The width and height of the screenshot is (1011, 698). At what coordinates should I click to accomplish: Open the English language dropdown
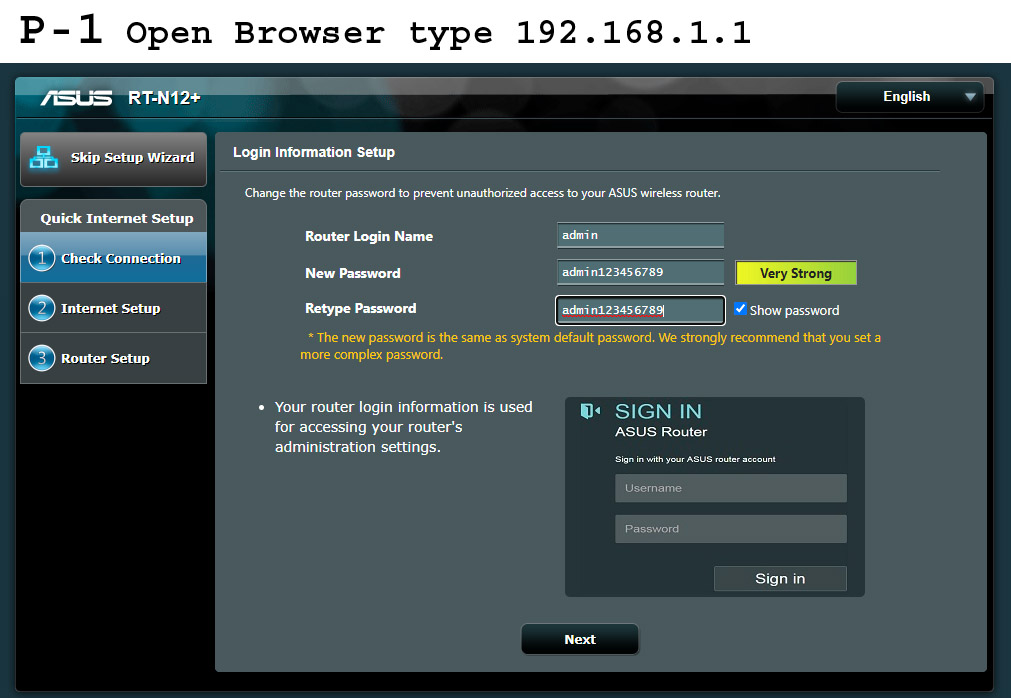(x=909, y=97)
